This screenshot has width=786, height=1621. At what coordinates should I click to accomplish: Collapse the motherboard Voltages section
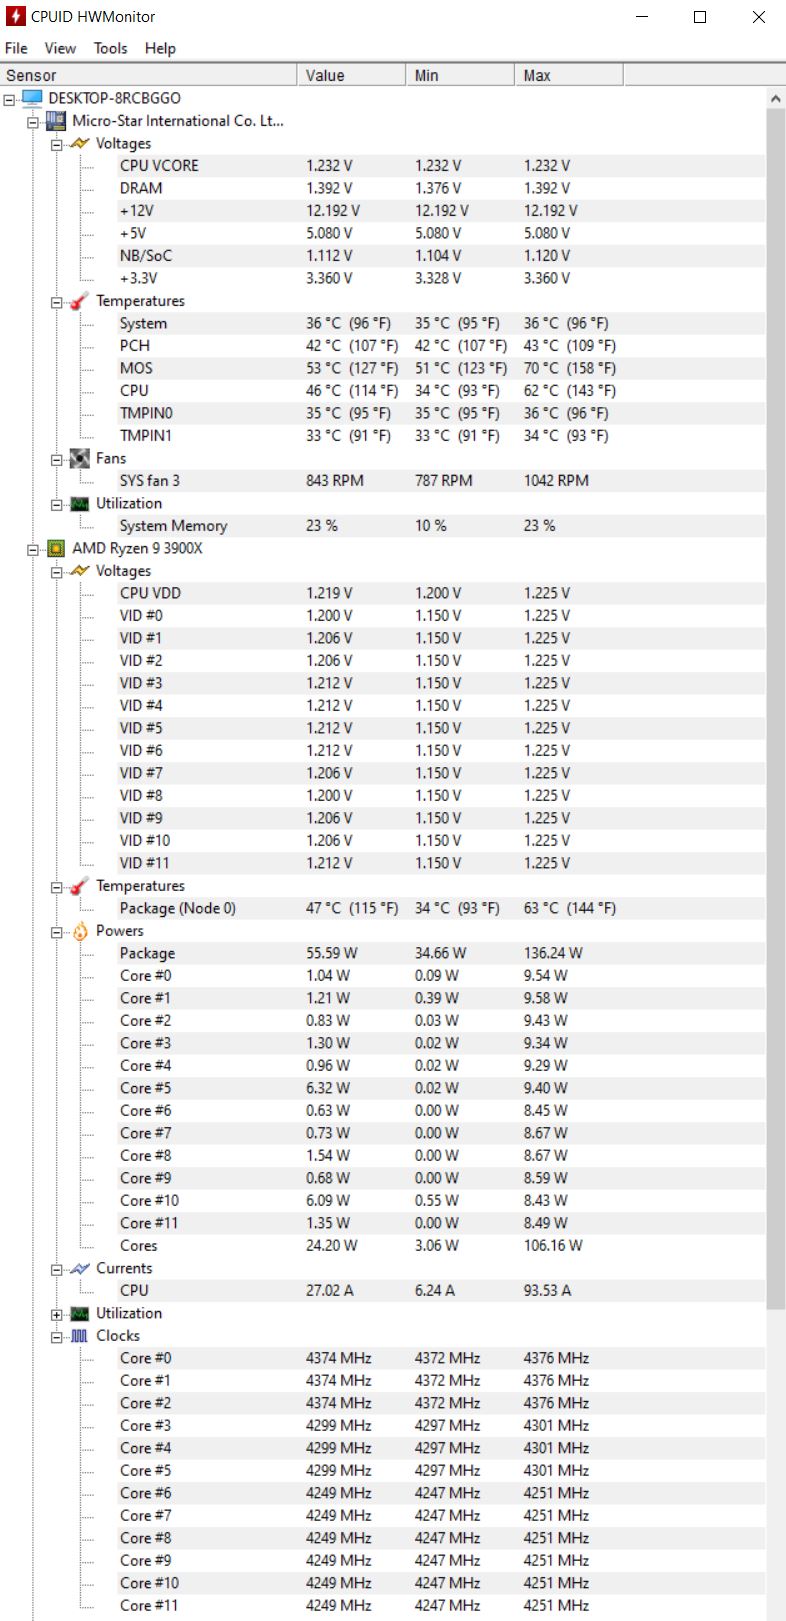point(57,144)
